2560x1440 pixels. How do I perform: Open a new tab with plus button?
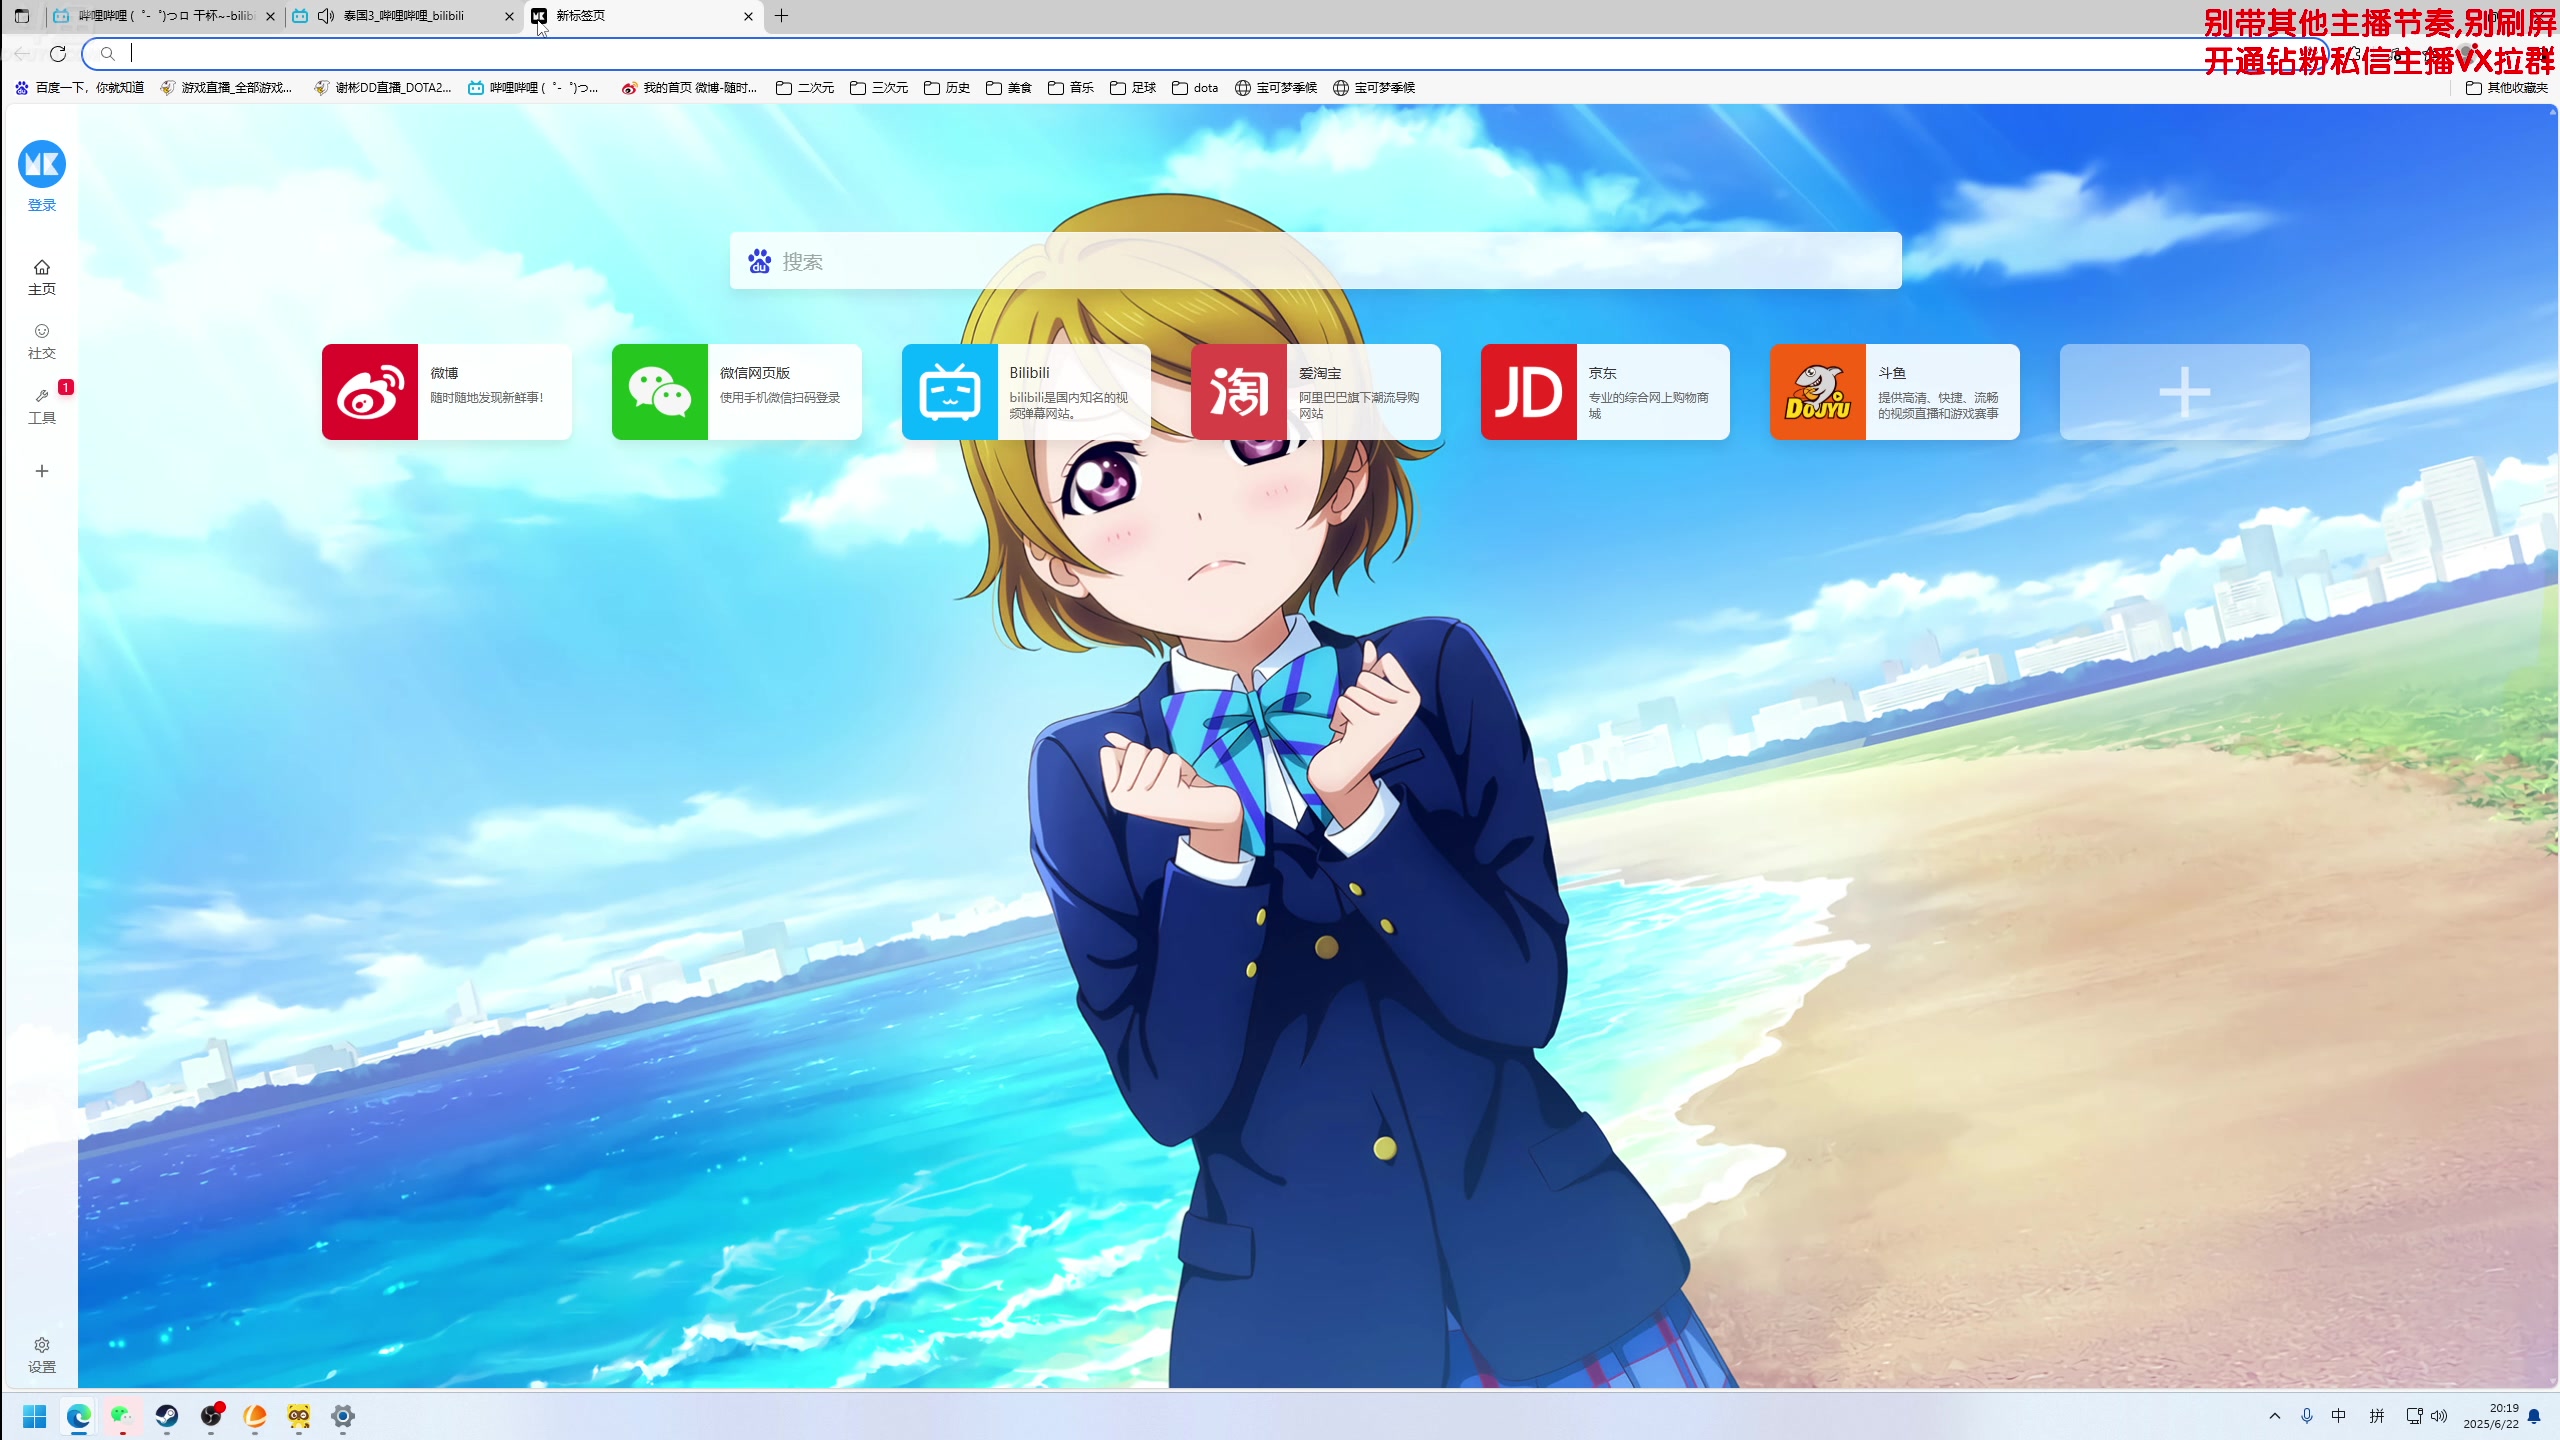(x=782, y=16)
